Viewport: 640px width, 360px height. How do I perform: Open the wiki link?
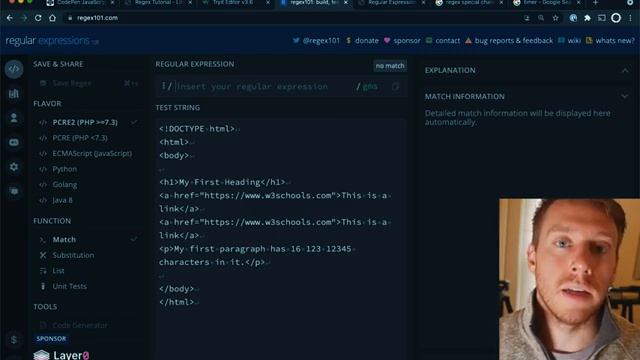tap(569, 40)
